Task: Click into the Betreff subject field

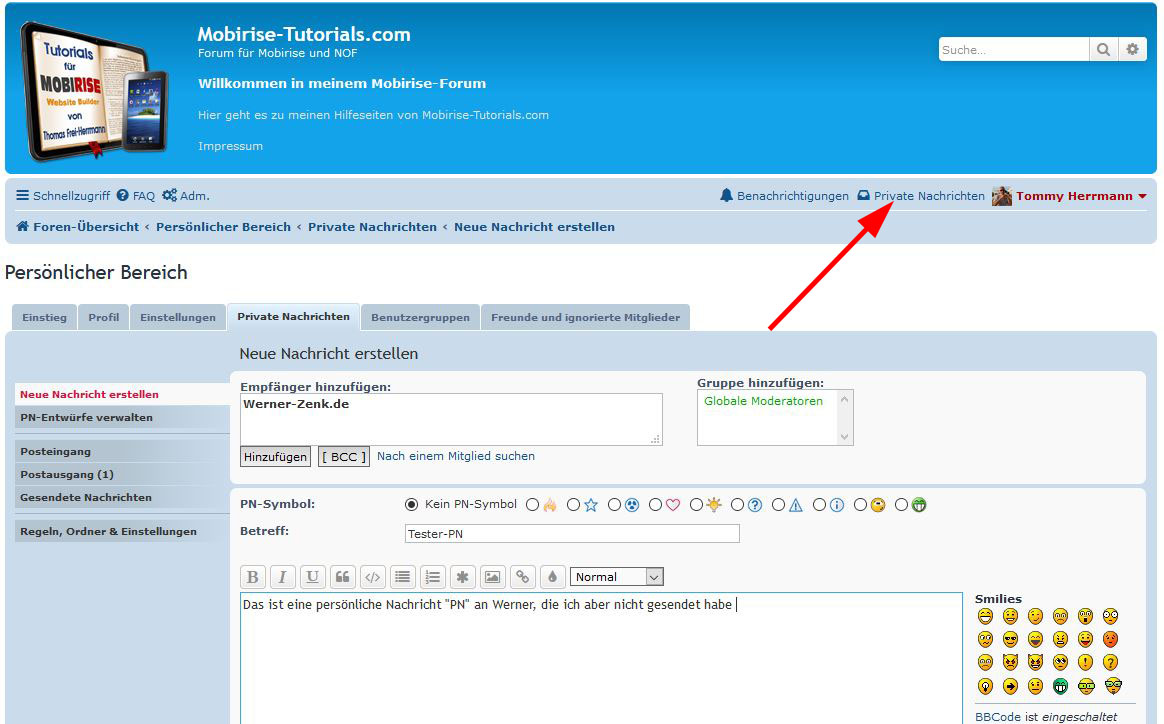Action: tap(572, 534)
